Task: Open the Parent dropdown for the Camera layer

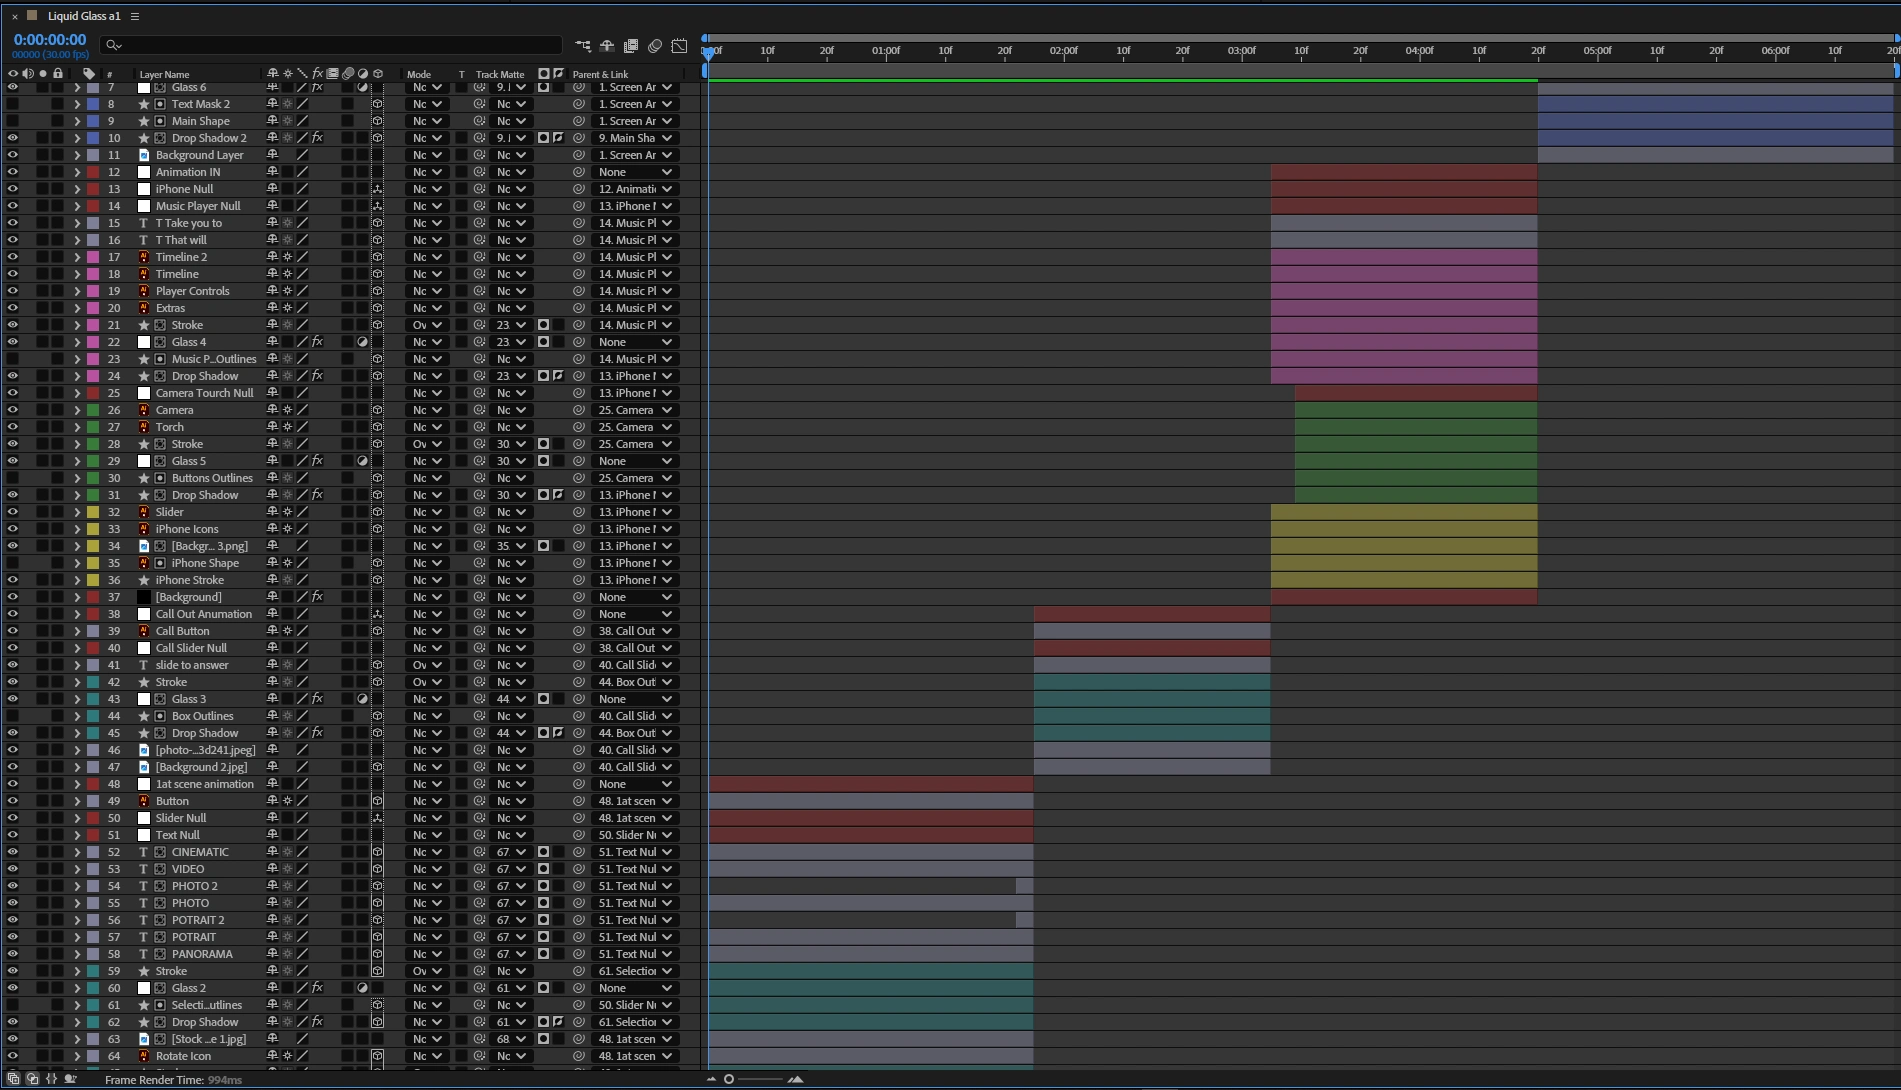Action: click(635, 410)
